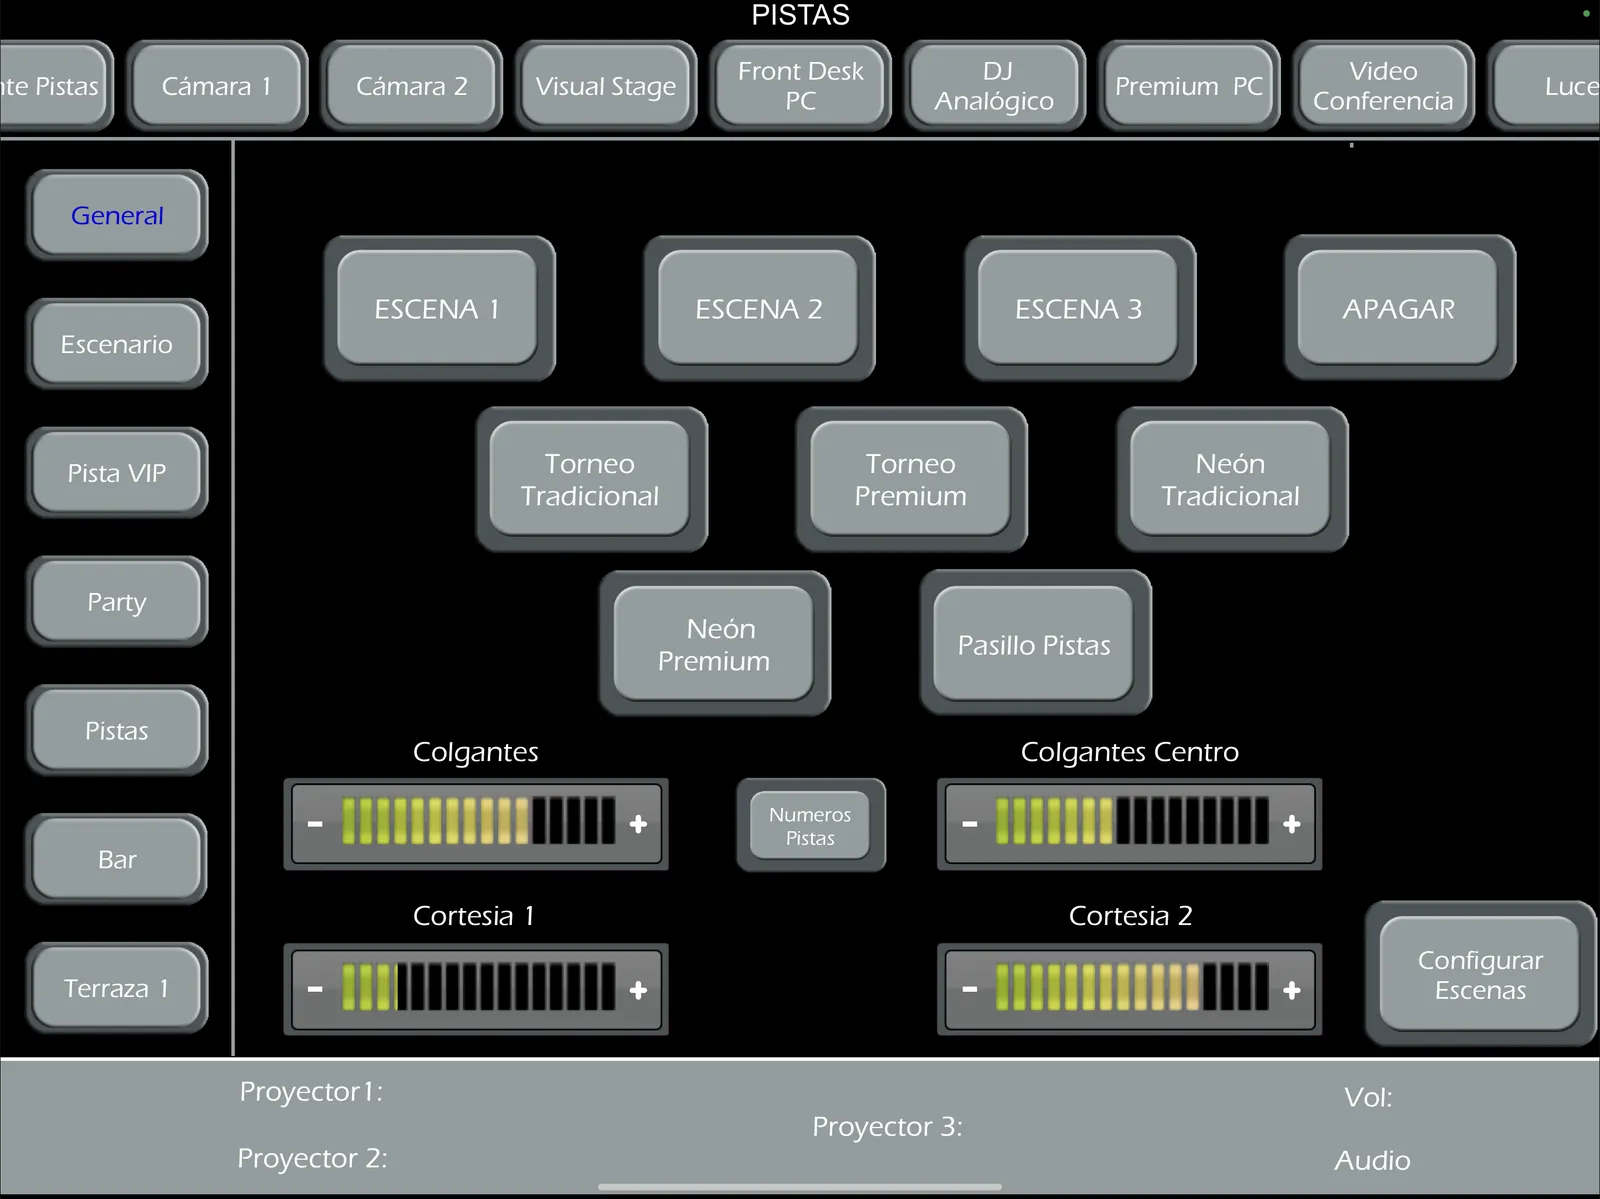Switch to the Escenario section
Viewport: 1600px width, 1199px height.
pyautogui.click(x=117, y=344)
